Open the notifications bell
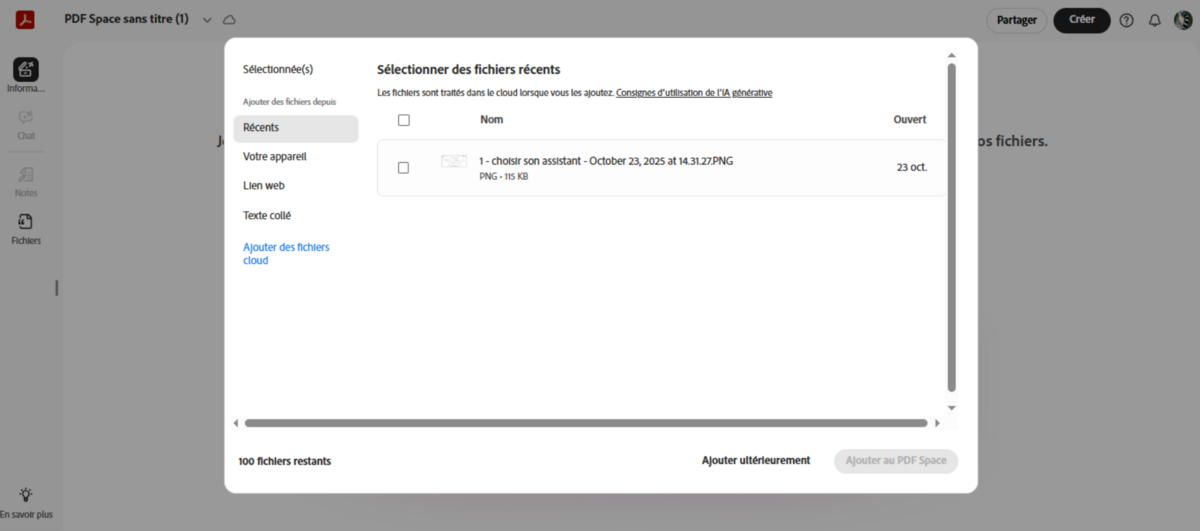Screen dimensions: 1200x531 pyautogui.click(x=1155, y=20)
